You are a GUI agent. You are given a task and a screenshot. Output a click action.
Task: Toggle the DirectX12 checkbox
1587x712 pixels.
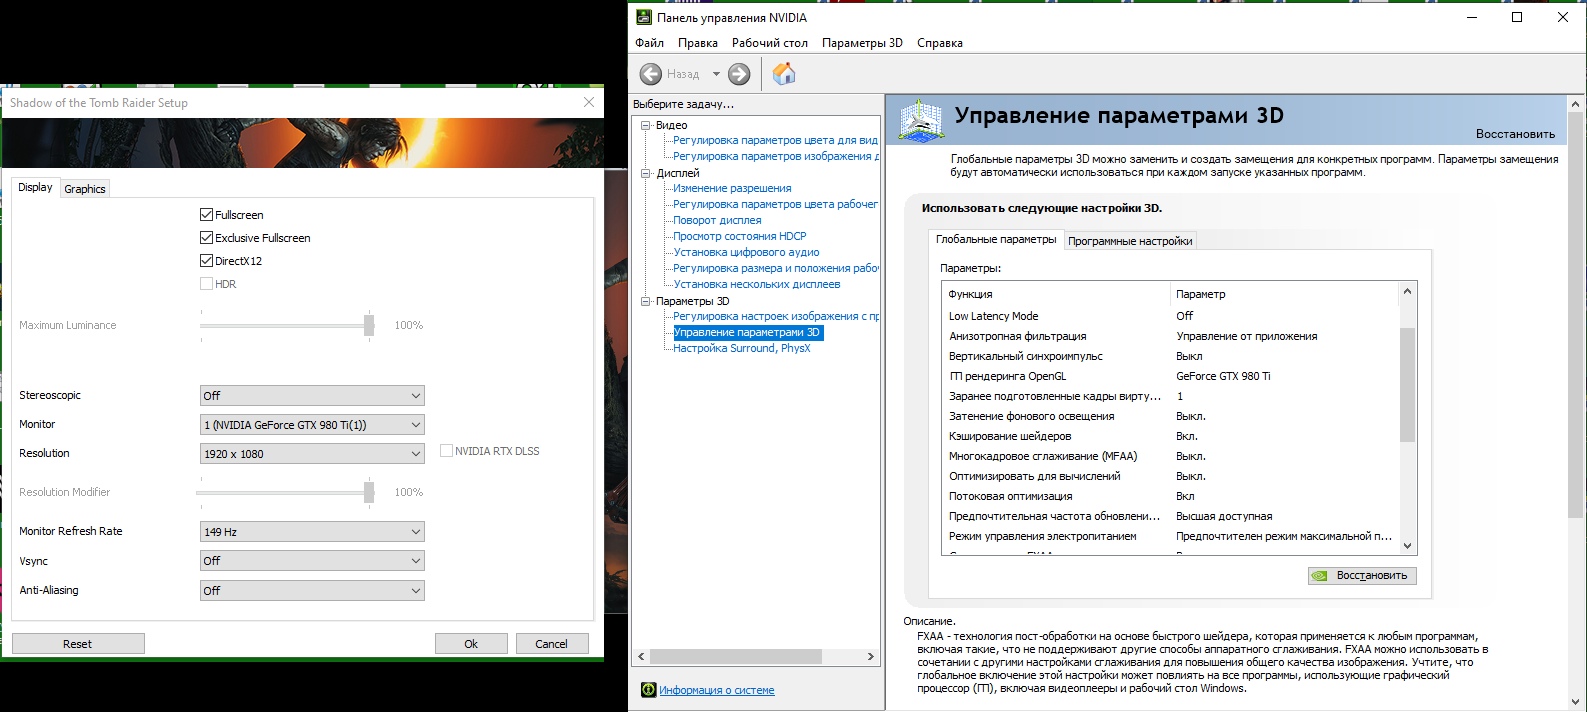pyautogui.click(x=206, y=261)
